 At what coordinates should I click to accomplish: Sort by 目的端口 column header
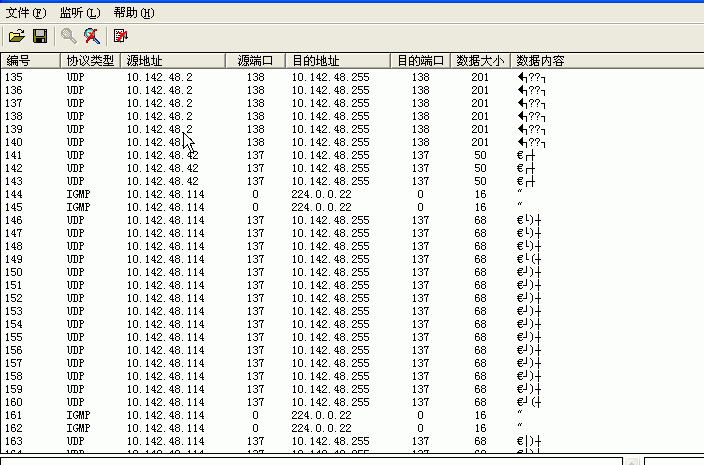421,61
